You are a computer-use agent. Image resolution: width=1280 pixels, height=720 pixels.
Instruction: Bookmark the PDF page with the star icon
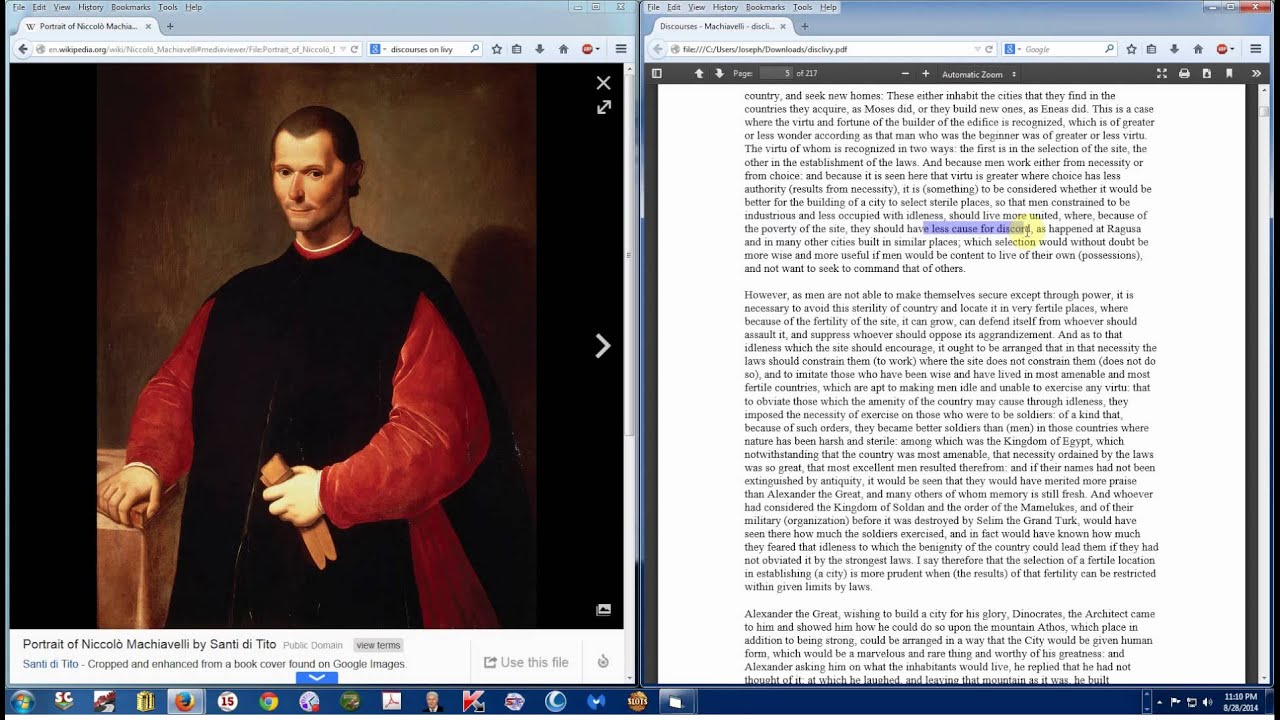coord(1131,48)
